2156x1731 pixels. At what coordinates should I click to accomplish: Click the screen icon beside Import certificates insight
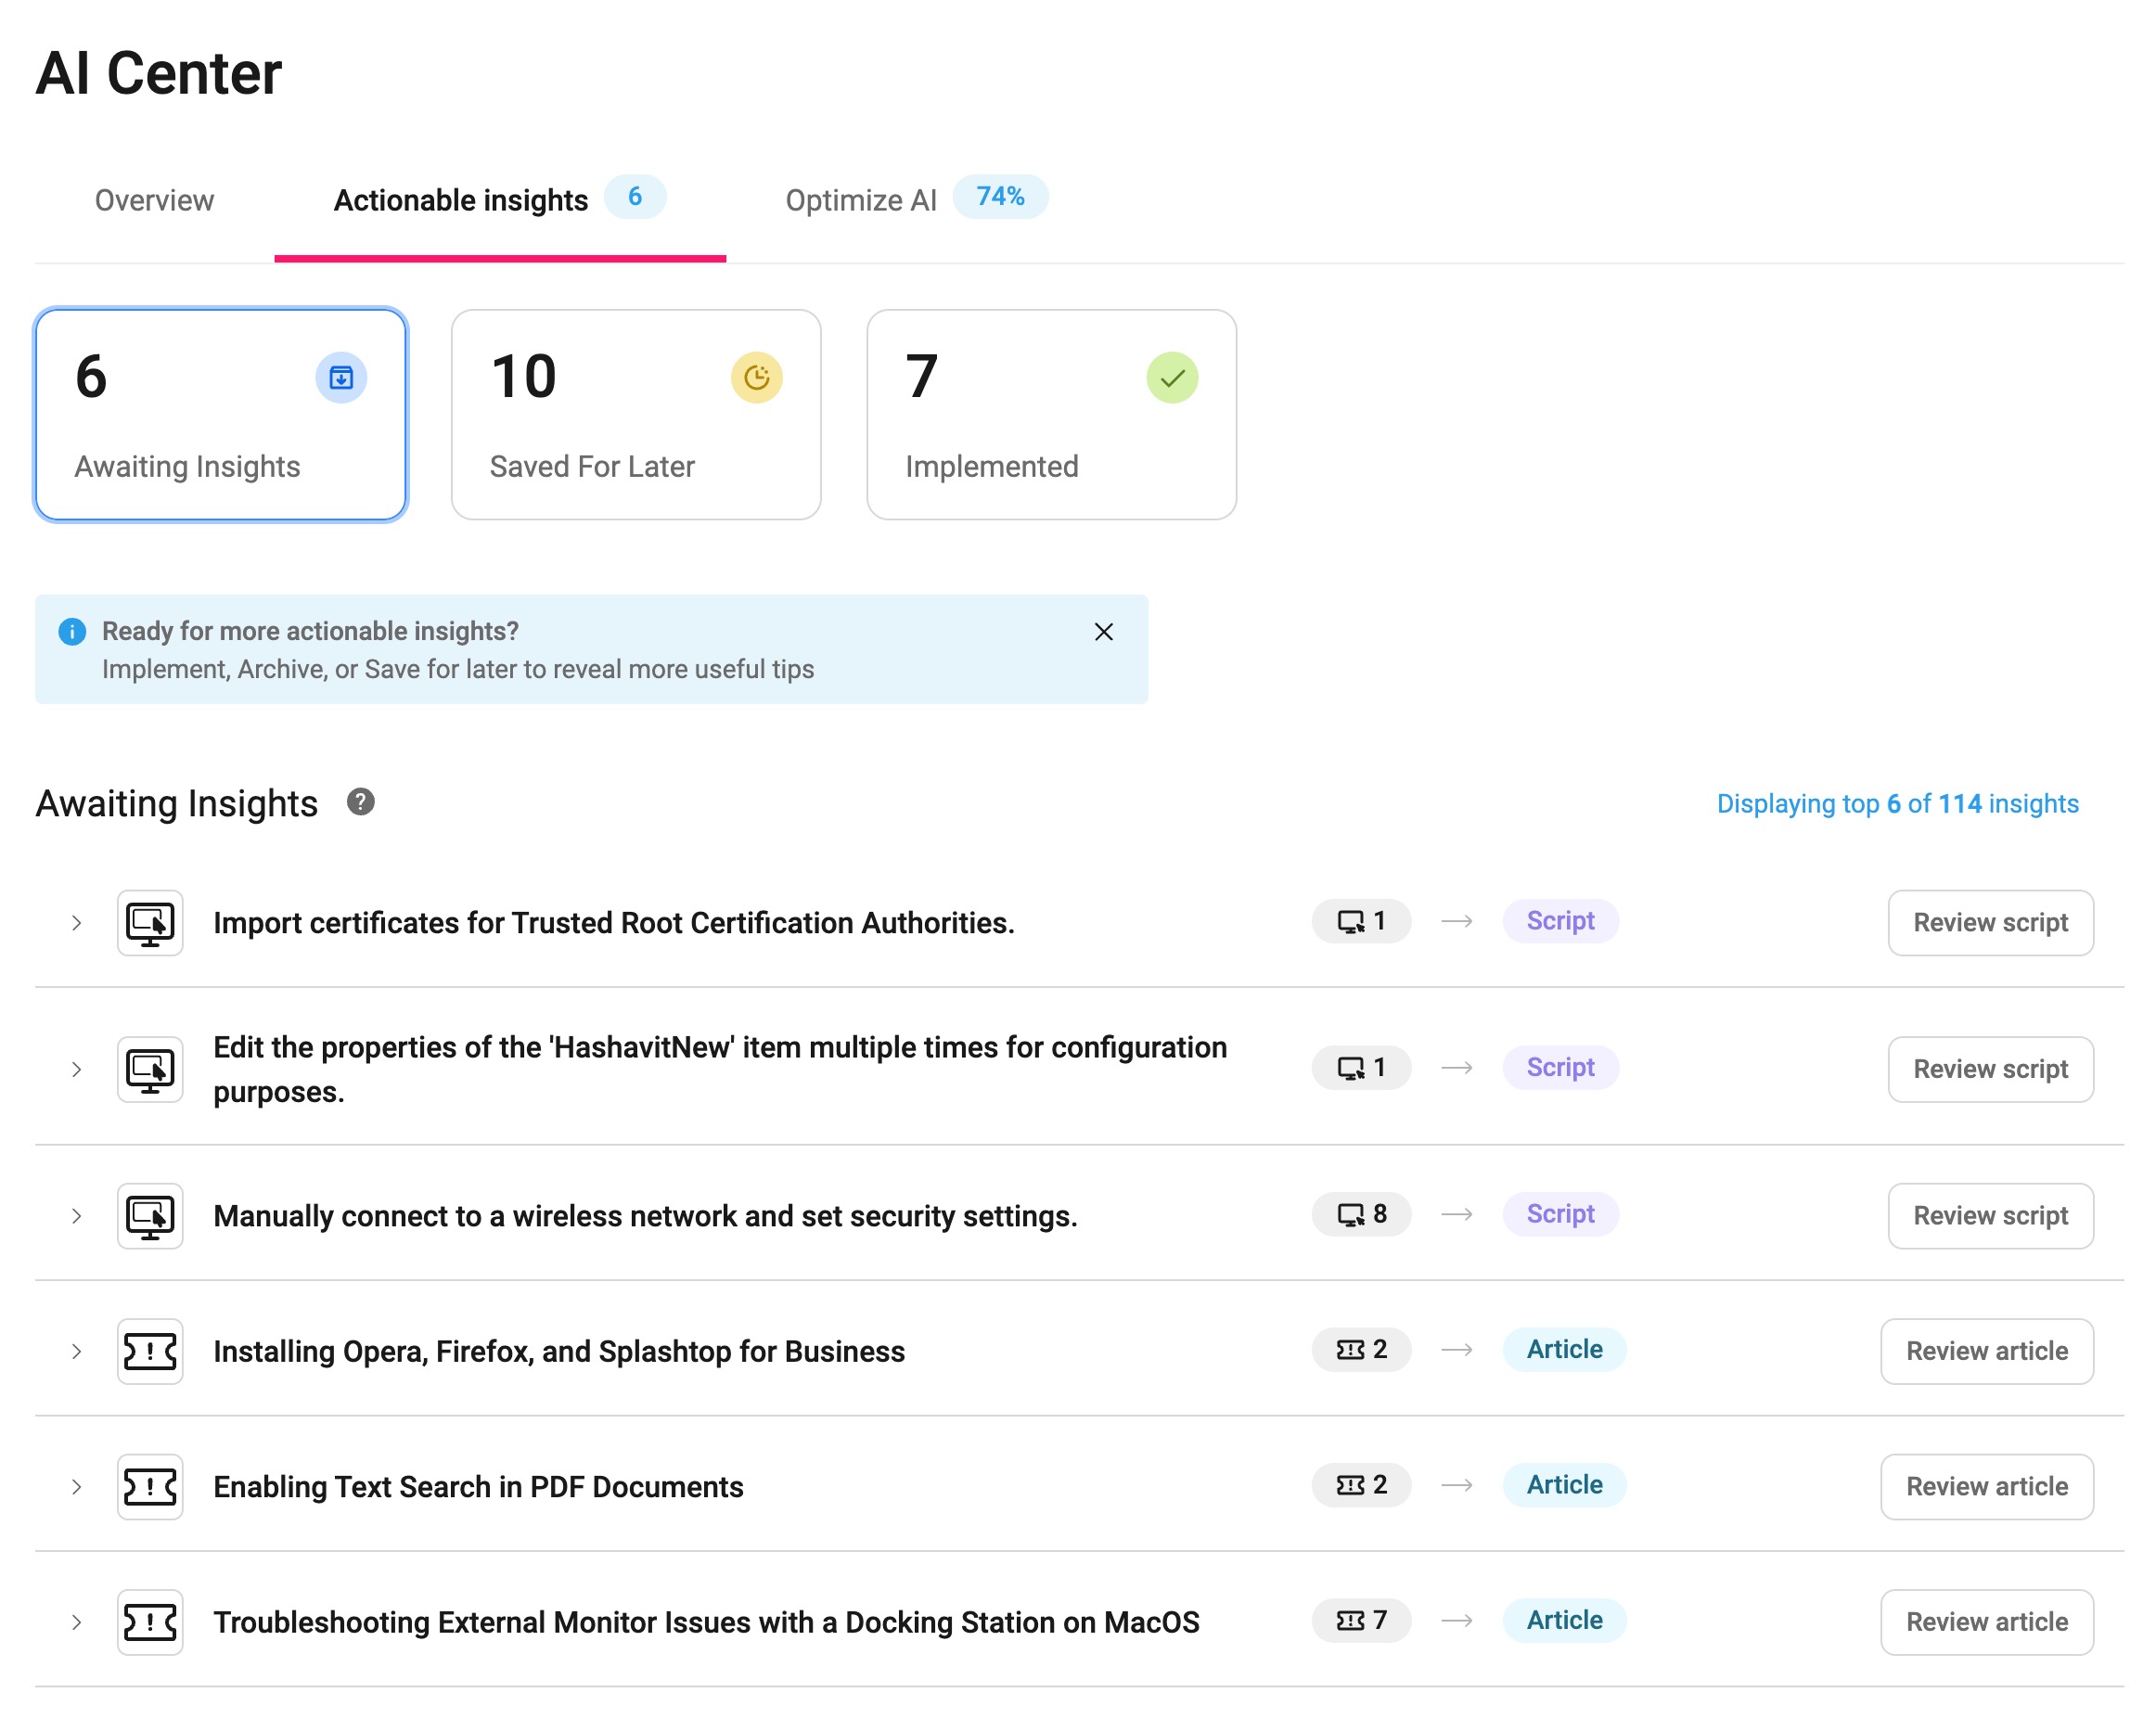[150, 922]
